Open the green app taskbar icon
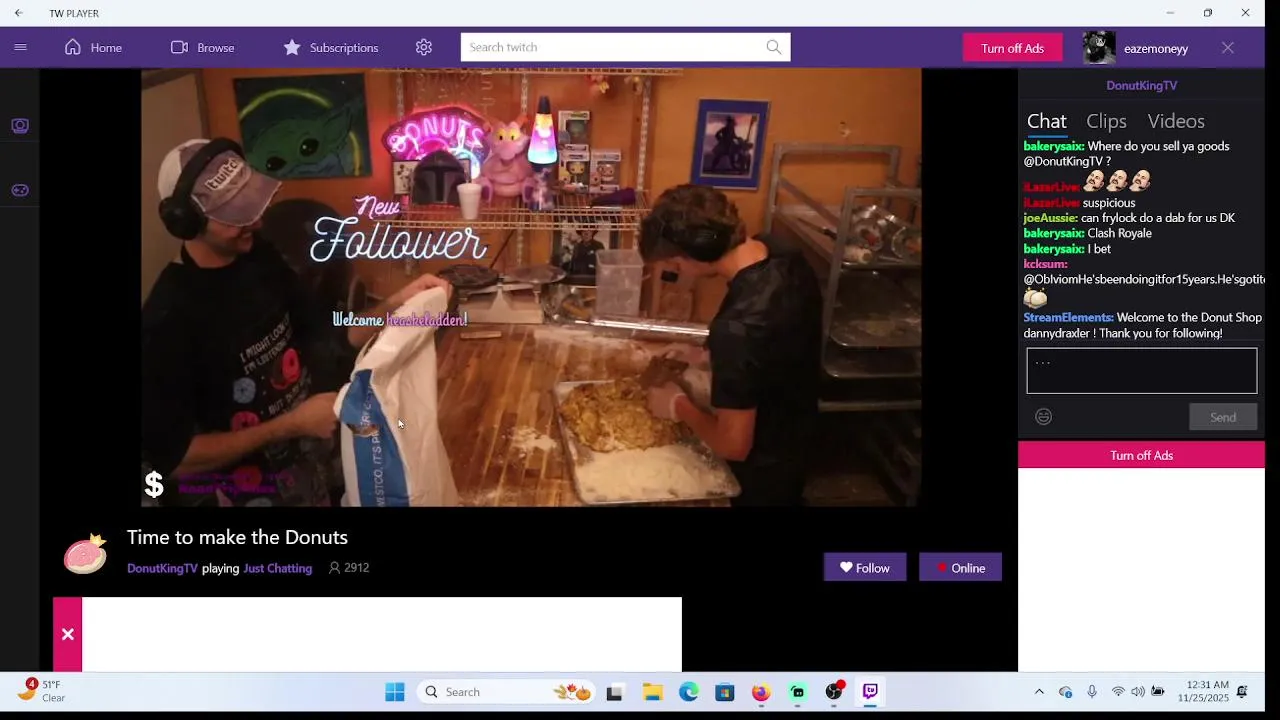 point(797,692)
